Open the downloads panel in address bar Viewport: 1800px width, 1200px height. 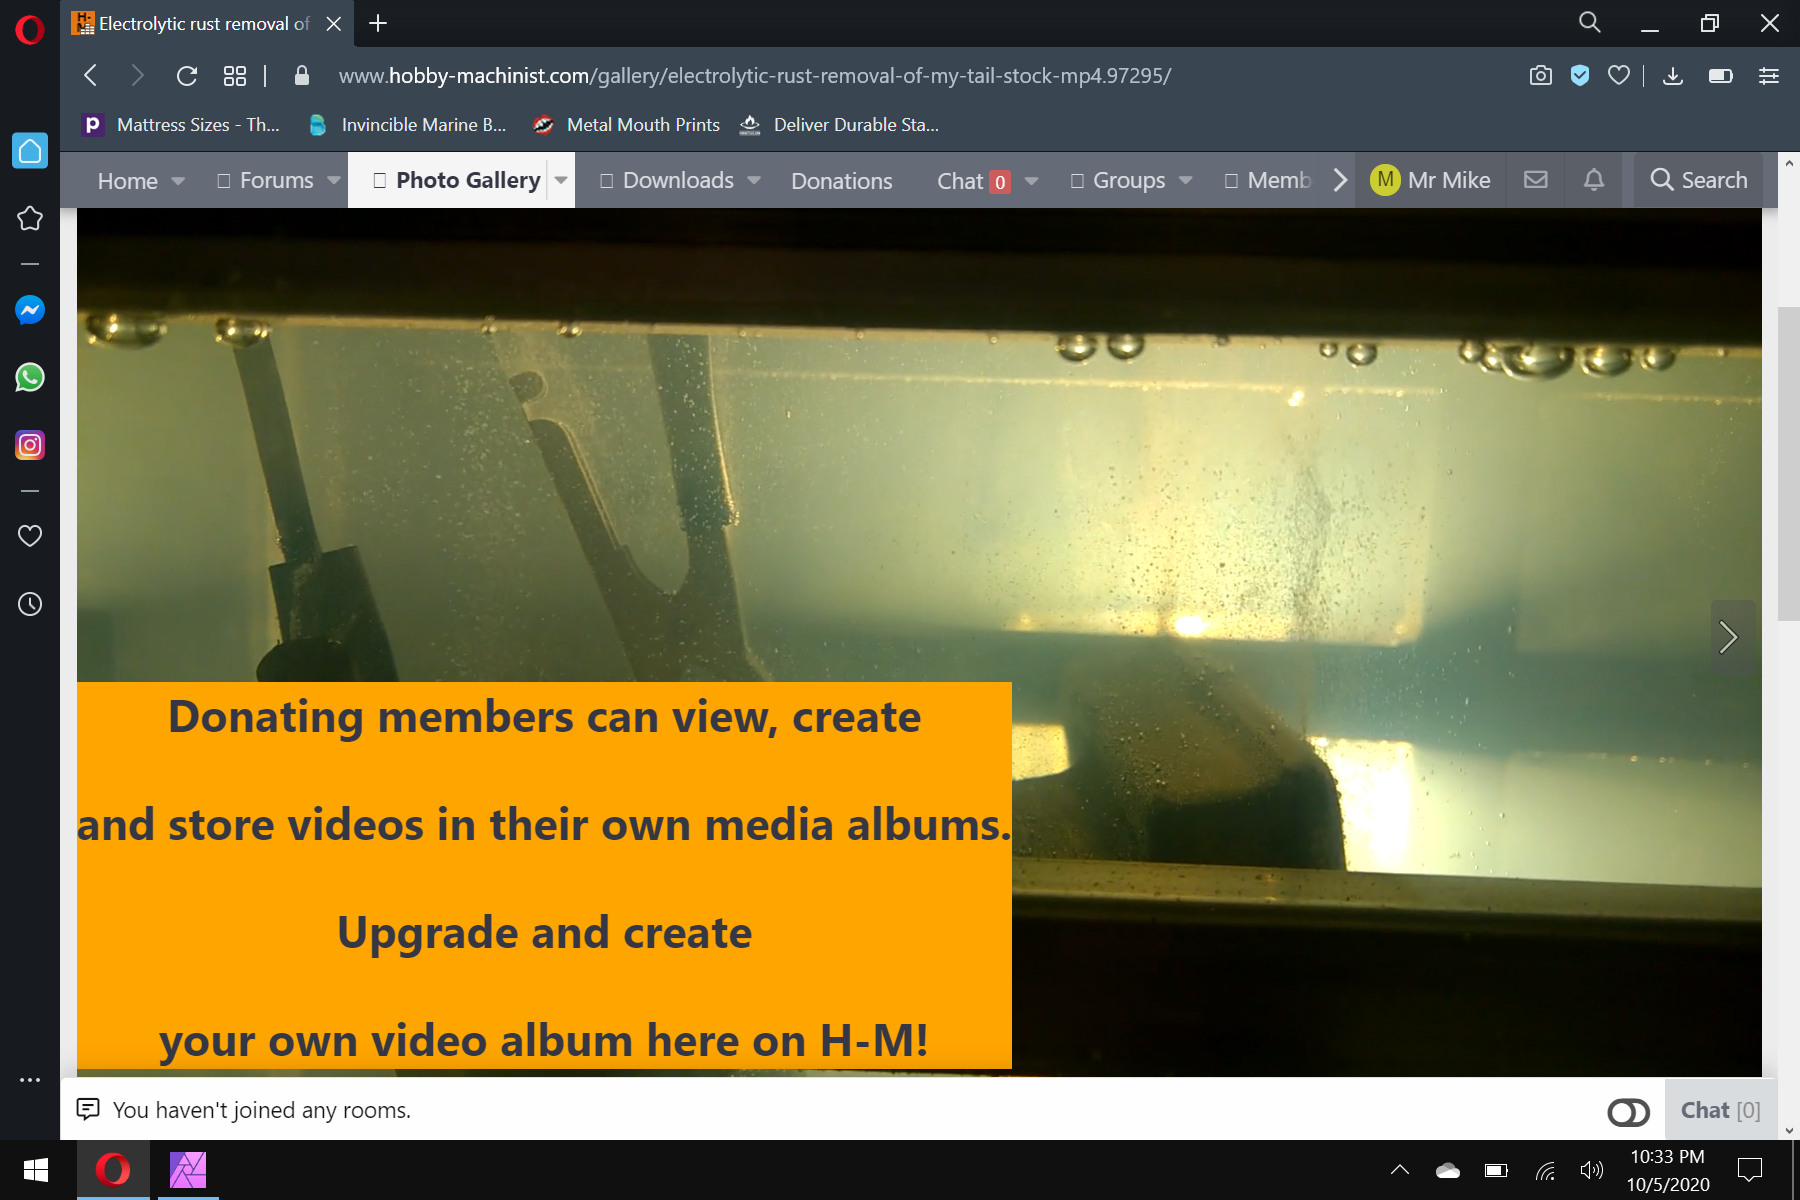tap(1673, 75)
